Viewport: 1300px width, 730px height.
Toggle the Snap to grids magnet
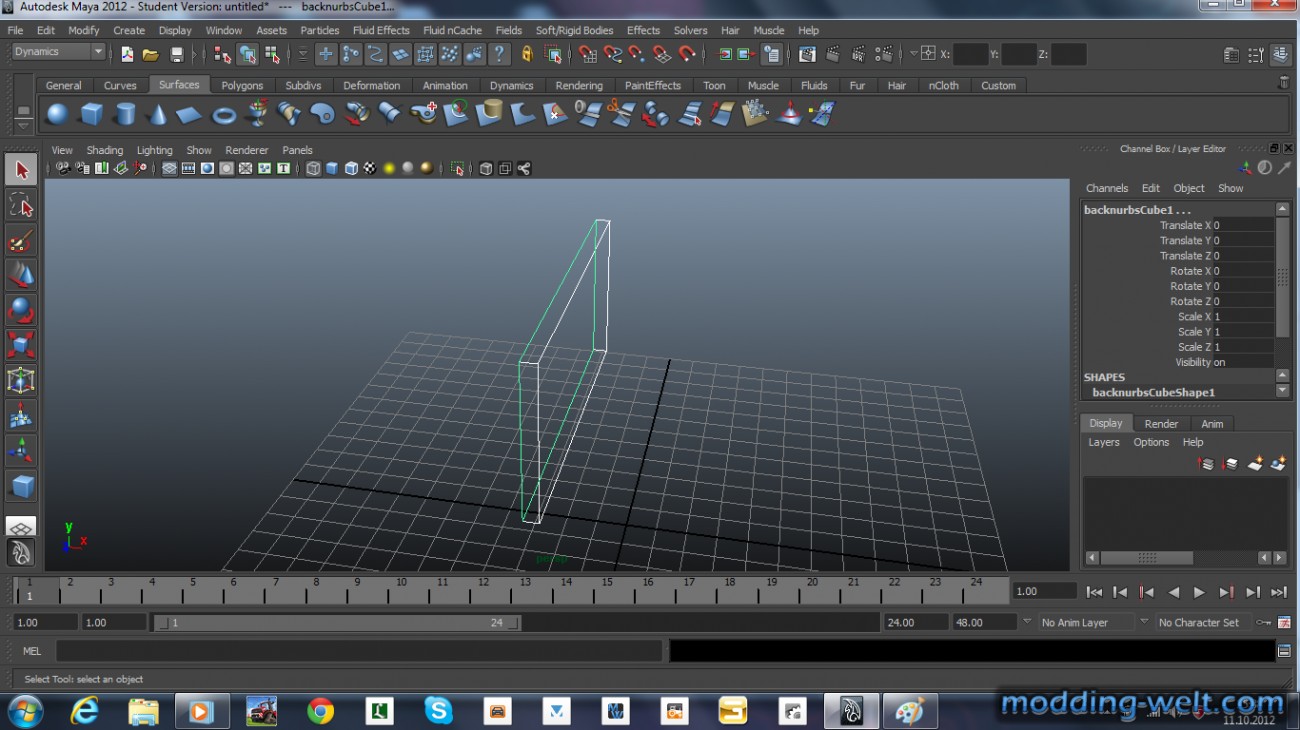pyautogui.click(x=588, y=54)
